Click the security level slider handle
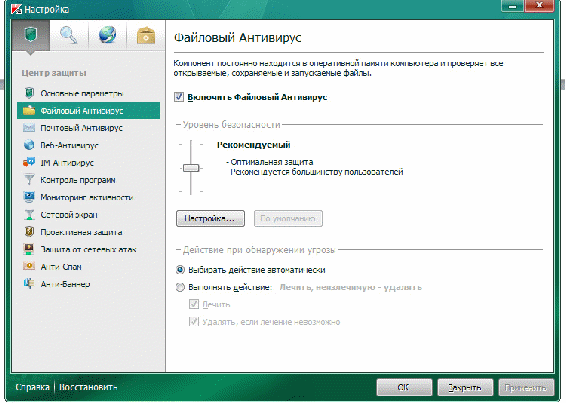Viewport: 566px width, 403px height. (x=191, y=168)
